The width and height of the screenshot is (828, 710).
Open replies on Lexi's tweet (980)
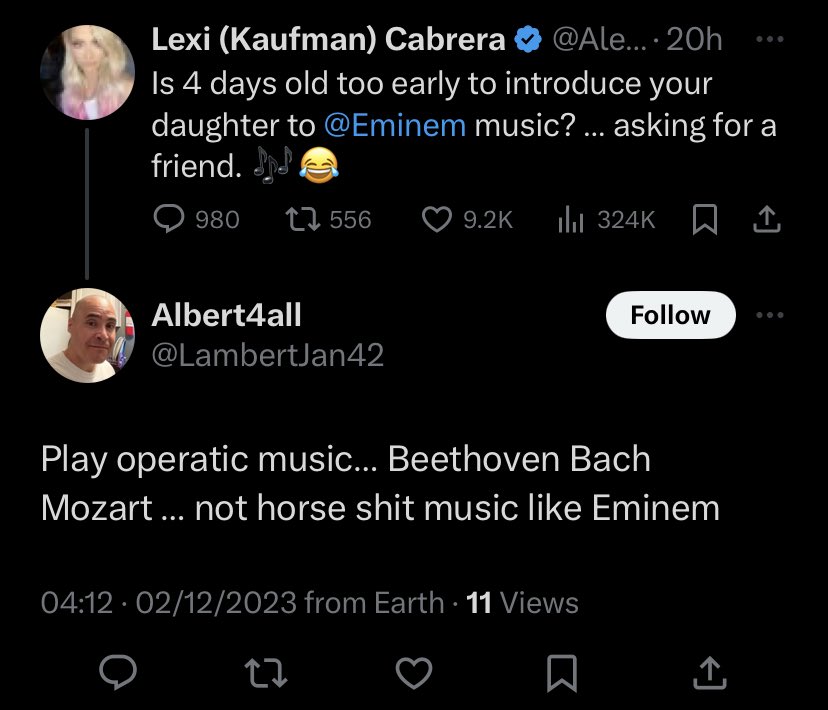coord(196,219)
